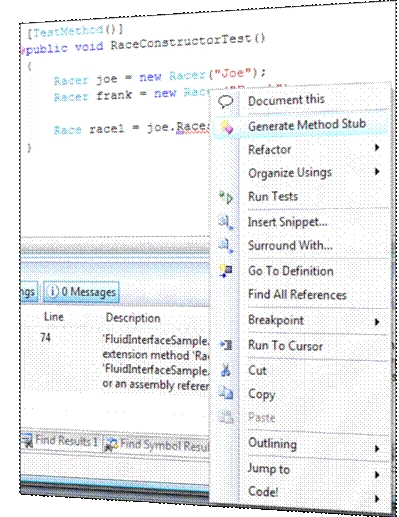This screenshot has width=399, height=517.
Task: Switch to the Find Symbol Results tab
Action: 157,445
